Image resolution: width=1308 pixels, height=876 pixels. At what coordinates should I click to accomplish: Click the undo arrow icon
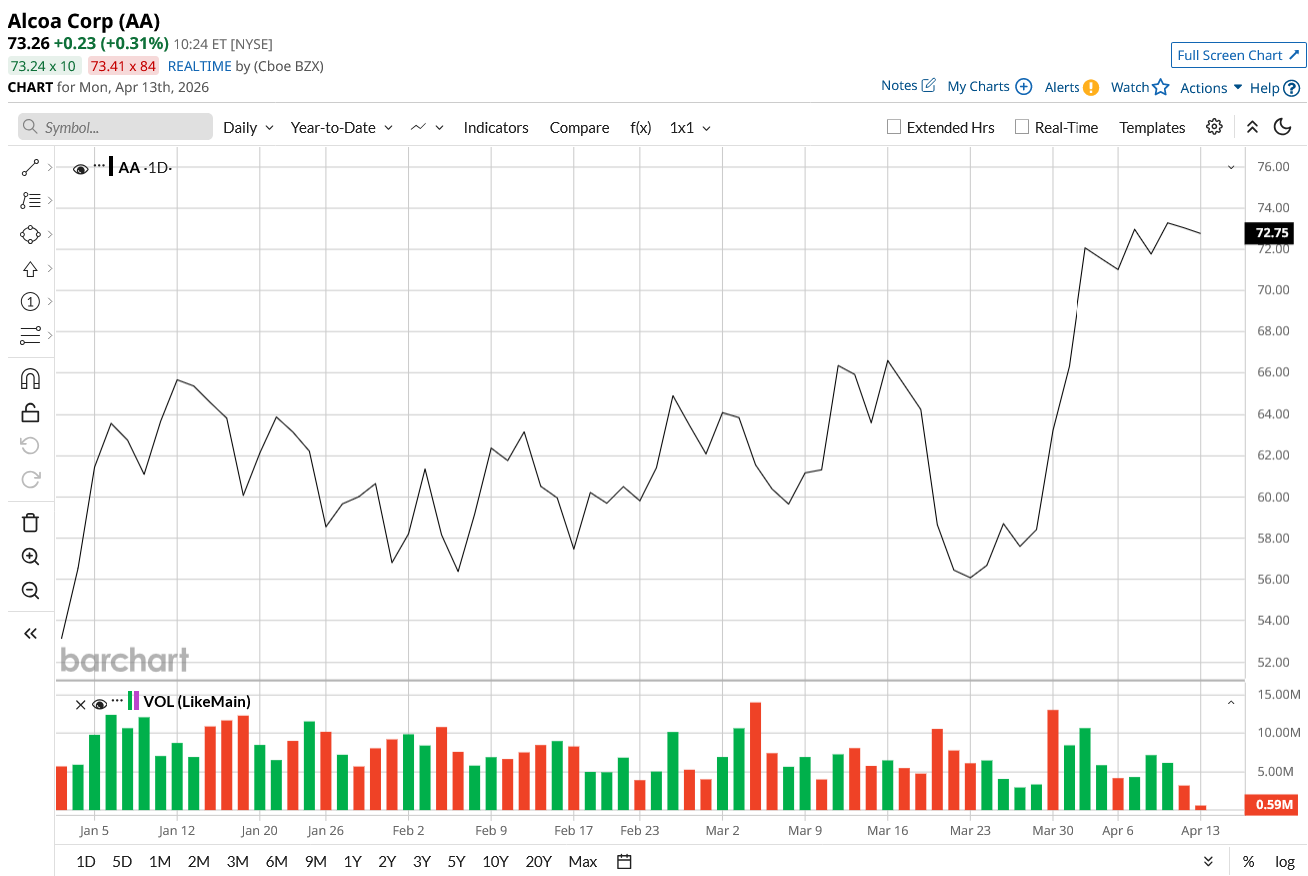(30, 445)
